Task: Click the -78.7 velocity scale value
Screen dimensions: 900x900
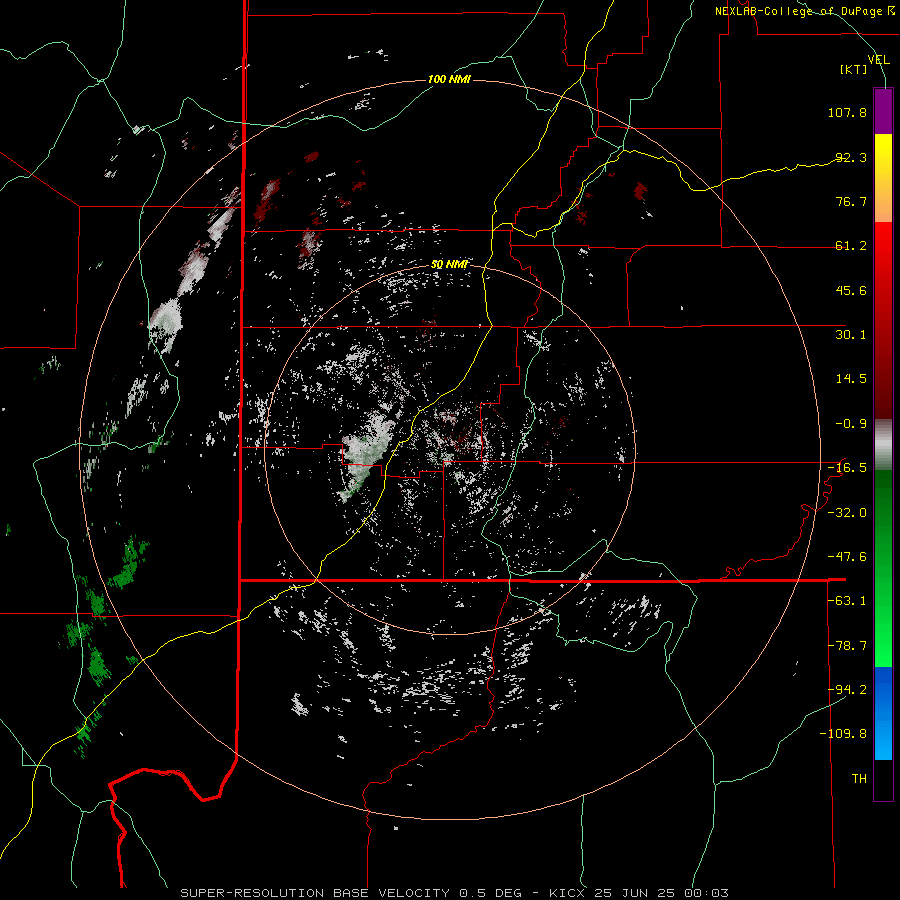Action: click(847, 646)
